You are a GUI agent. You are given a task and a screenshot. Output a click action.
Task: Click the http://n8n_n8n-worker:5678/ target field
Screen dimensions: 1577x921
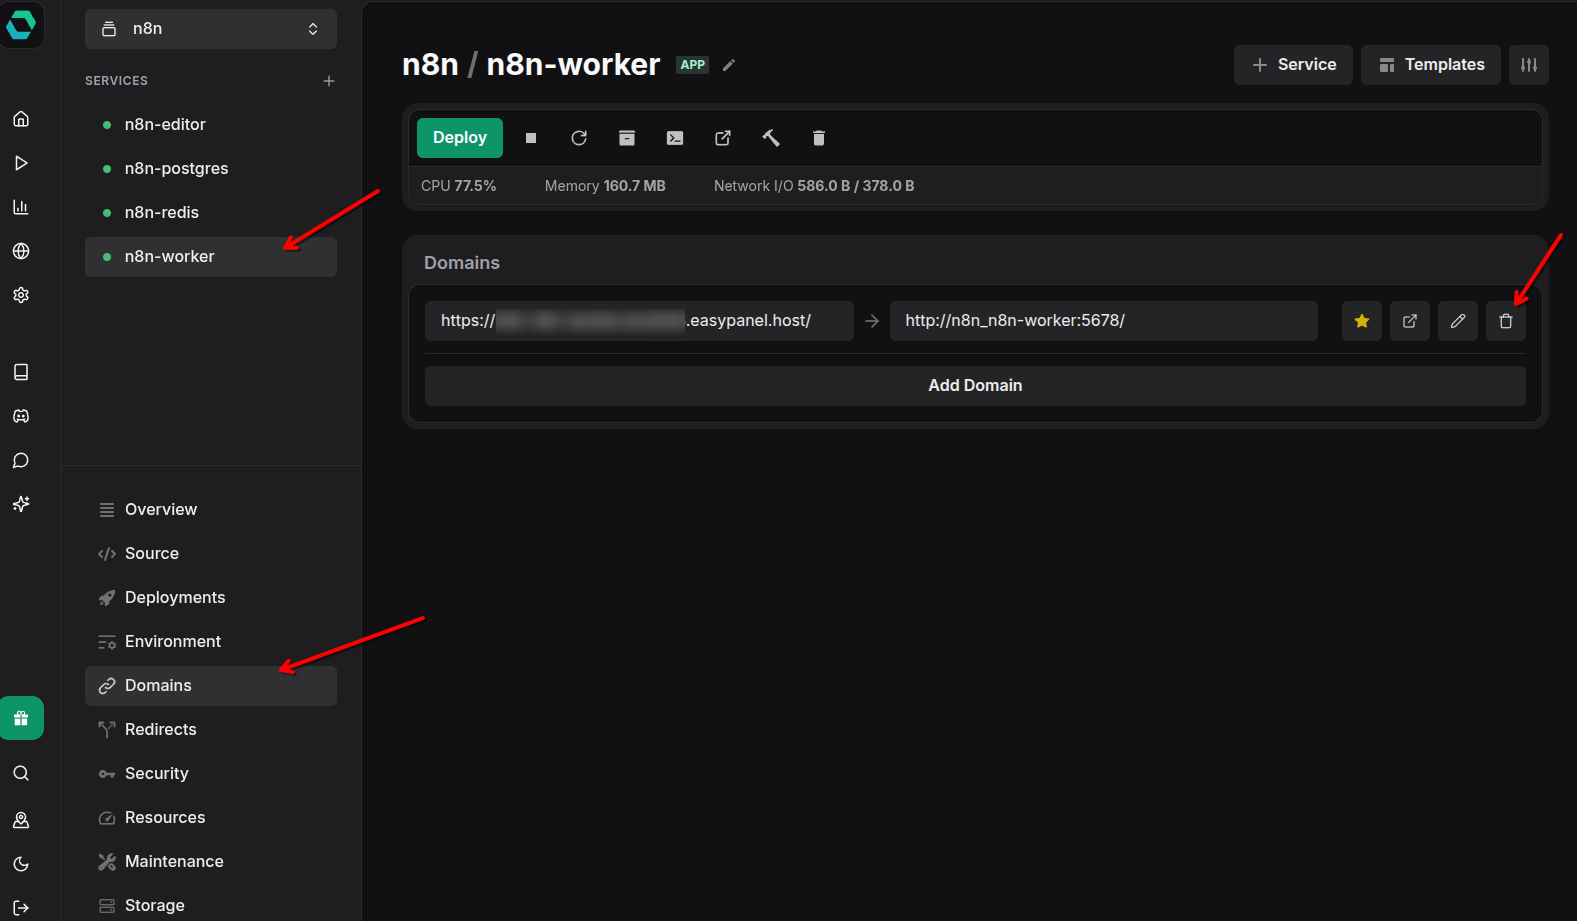pos(1104,321)
